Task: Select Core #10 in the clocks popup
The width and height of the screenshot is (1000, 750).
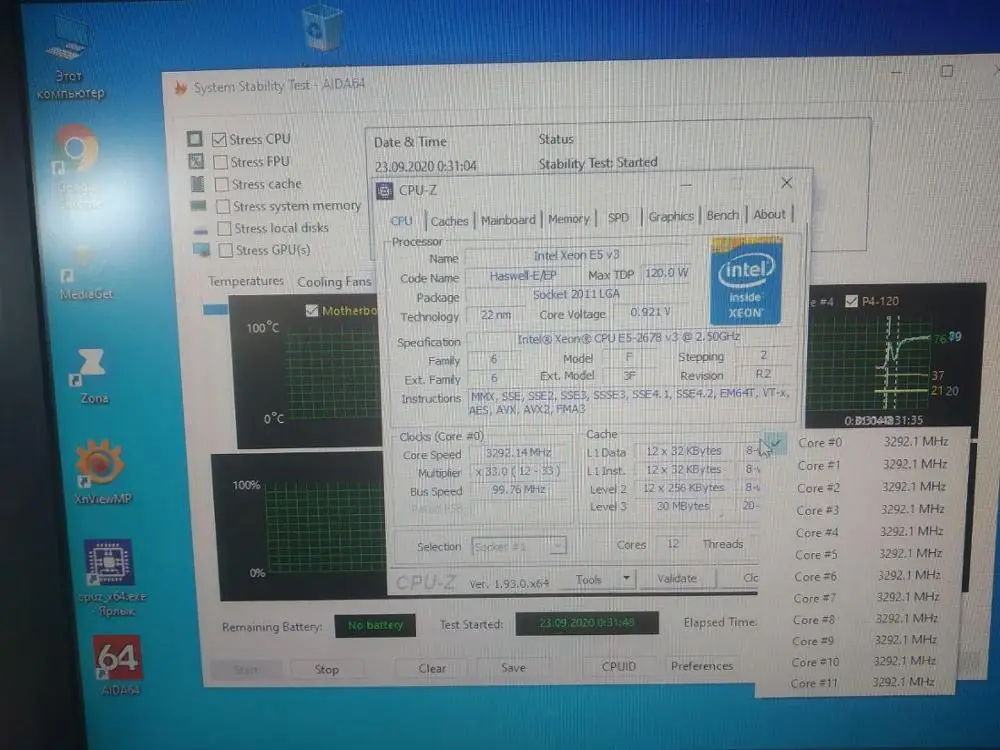Action: [x=864, y=662]
